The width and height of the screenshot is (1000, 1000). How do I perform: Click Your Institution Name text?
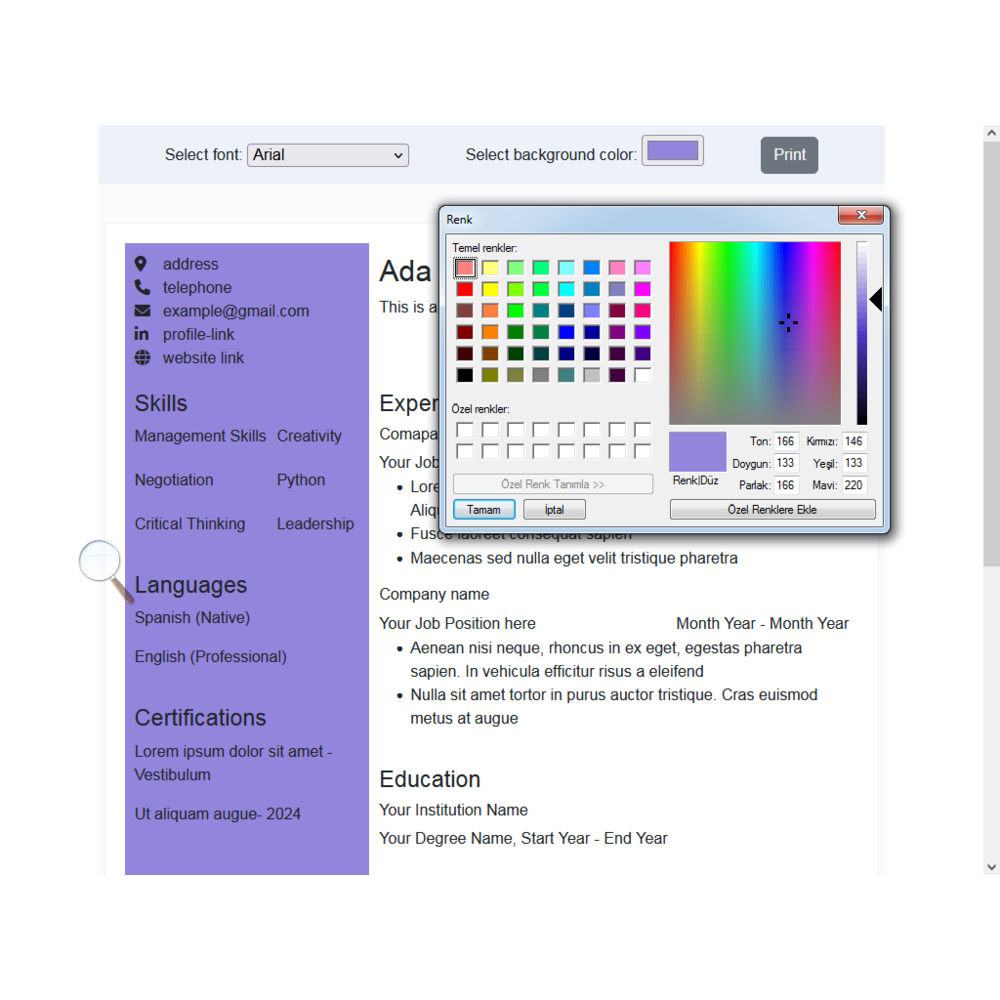click(x=453, y=810)
